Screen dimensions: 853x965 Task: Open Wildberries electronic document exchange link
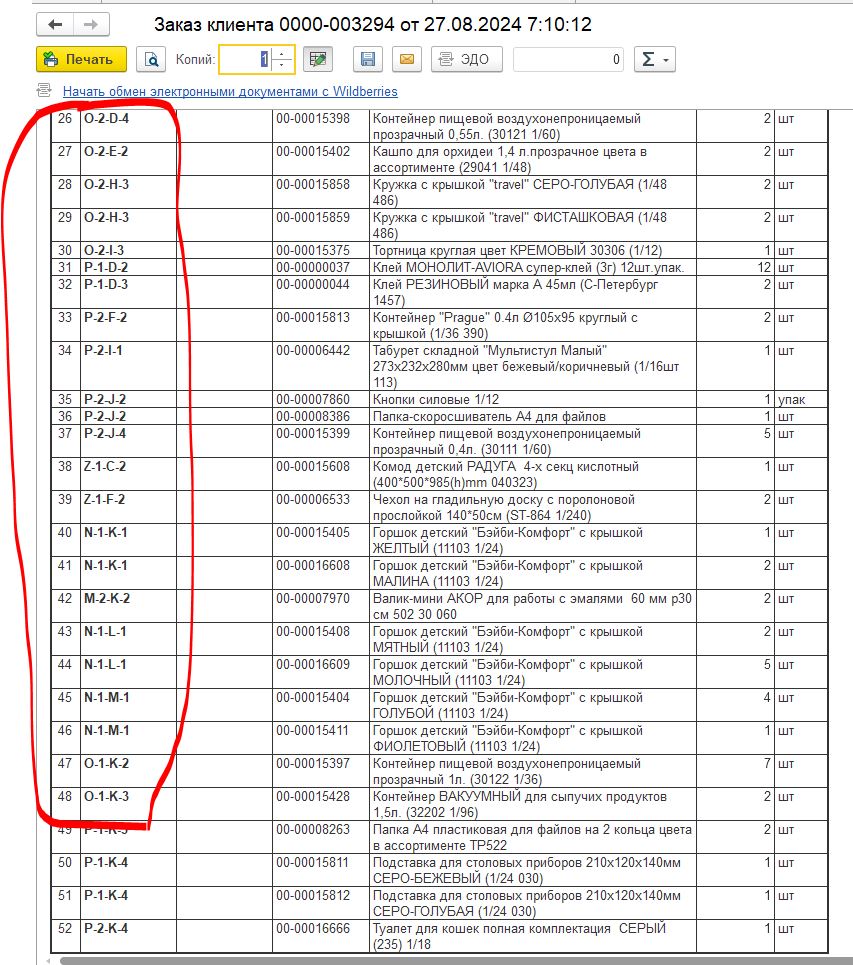pos(230,92)
